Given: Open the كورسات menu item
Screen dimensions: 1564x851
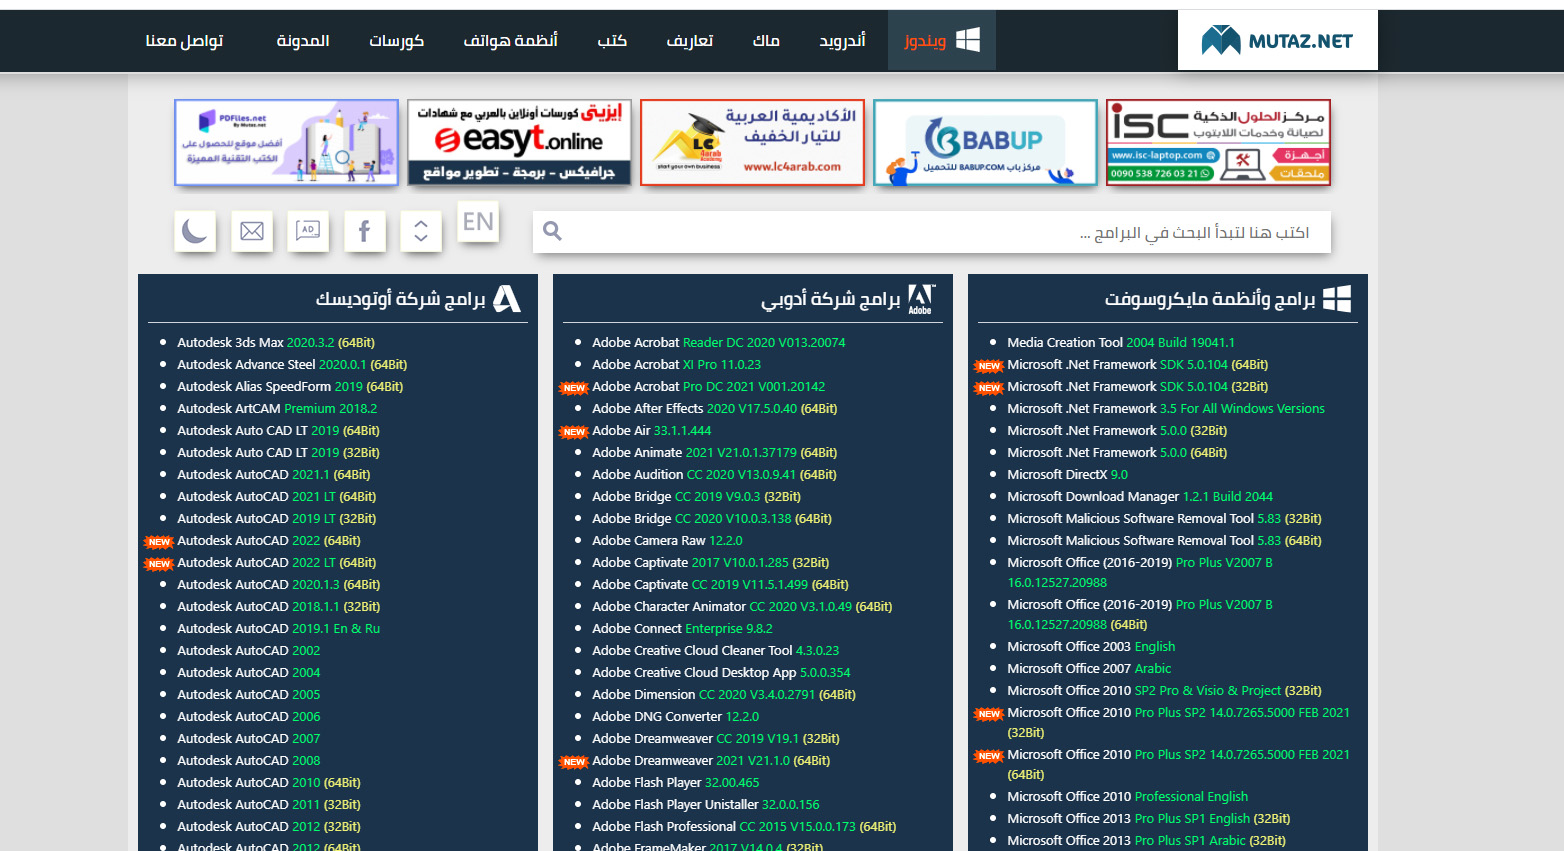Looking at the screenshot, I should (396, 40).
